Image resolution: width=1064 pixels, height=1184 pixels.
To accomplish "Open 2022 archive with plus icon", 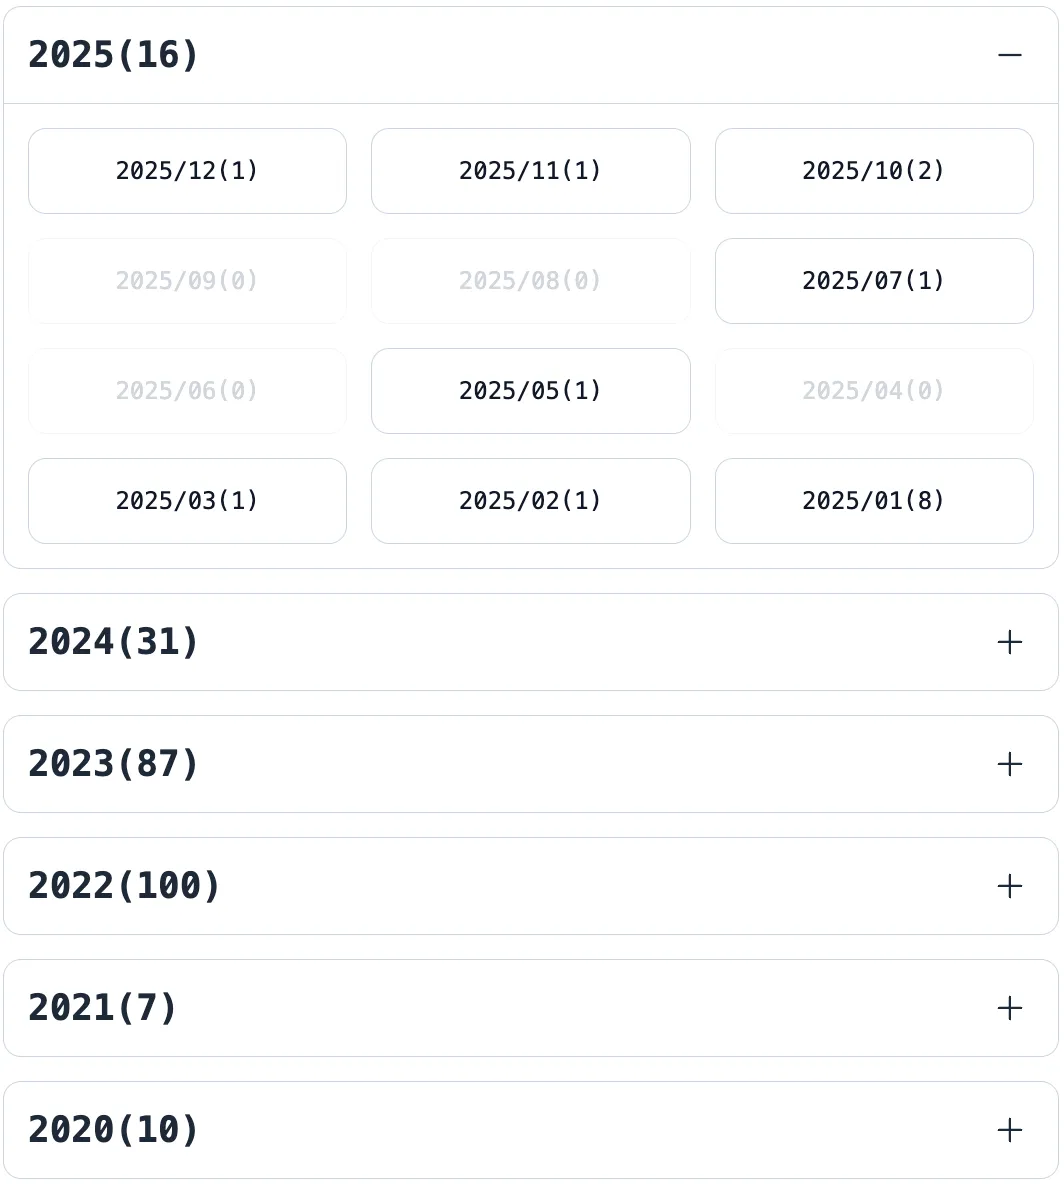I will click(1009, 886).
